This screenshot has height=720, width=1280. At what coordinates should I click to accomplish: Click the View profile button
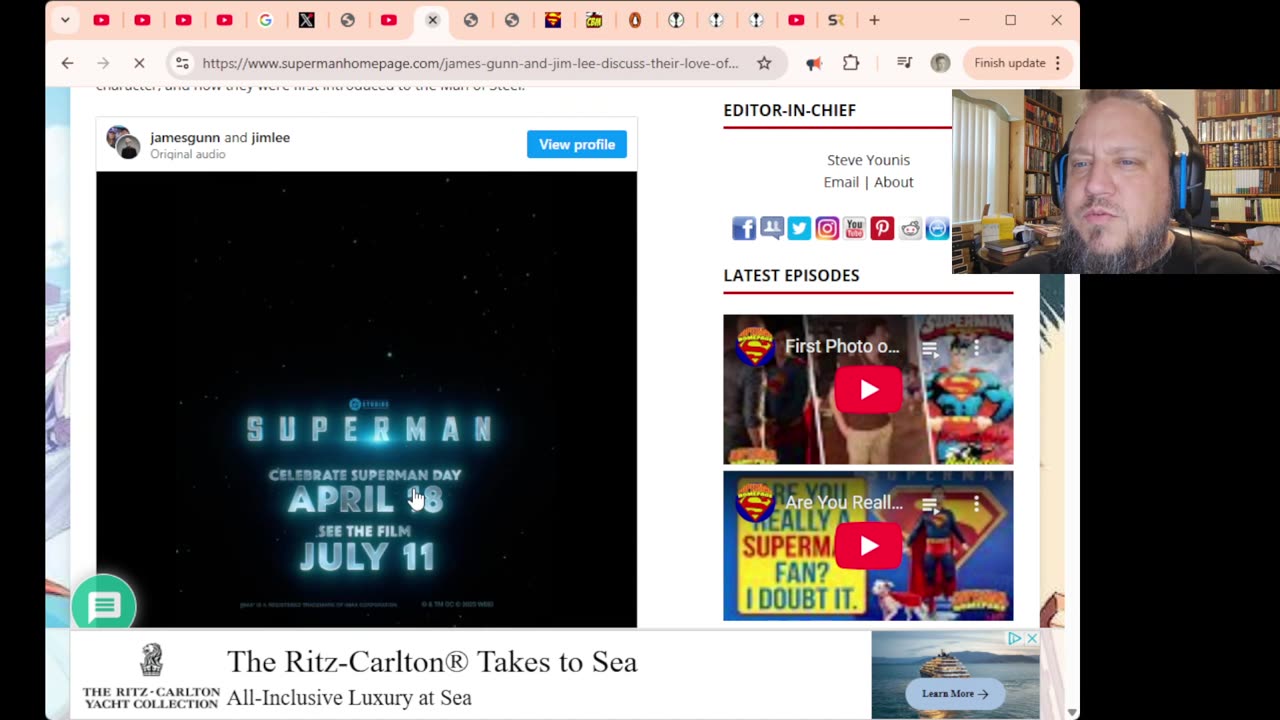[577, 144]
